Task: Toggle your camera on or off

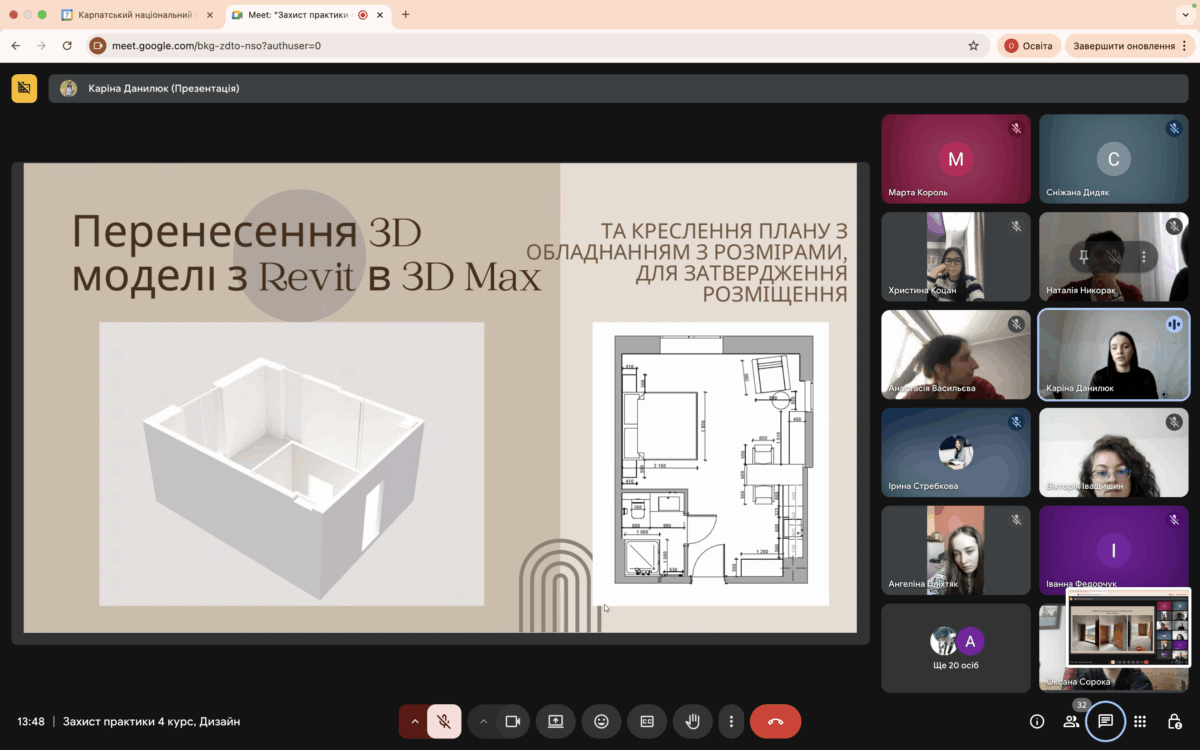Action: click(513, 721)
